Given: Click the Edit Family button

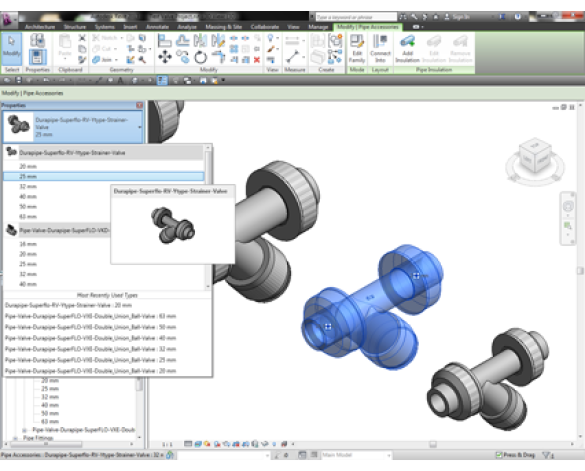Looking at the screenshot, I should (x=357, y=49).
